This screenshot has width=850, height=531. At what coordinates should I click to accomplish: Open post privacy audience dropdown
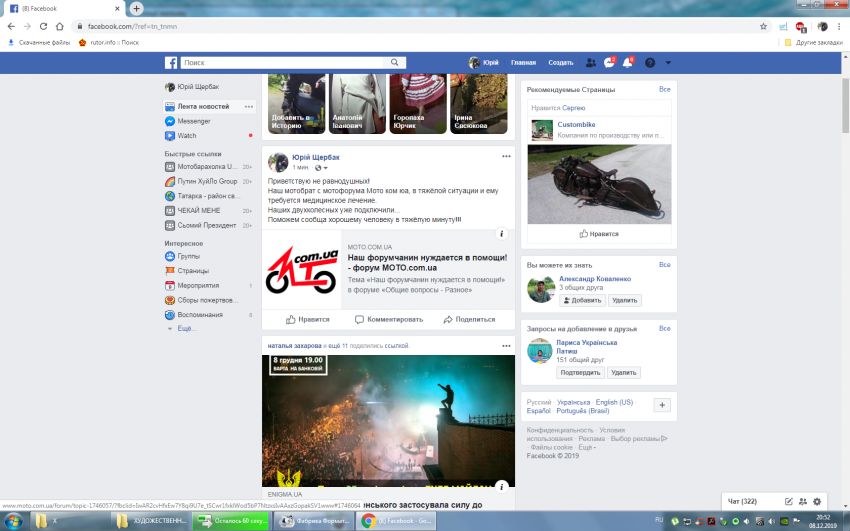point(321,168)
